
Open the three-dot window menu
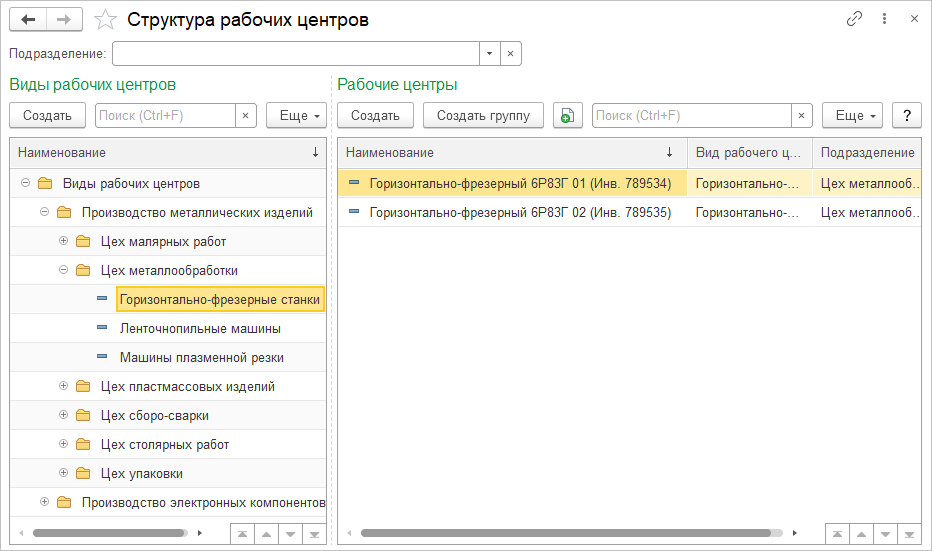tap(884, 19)
